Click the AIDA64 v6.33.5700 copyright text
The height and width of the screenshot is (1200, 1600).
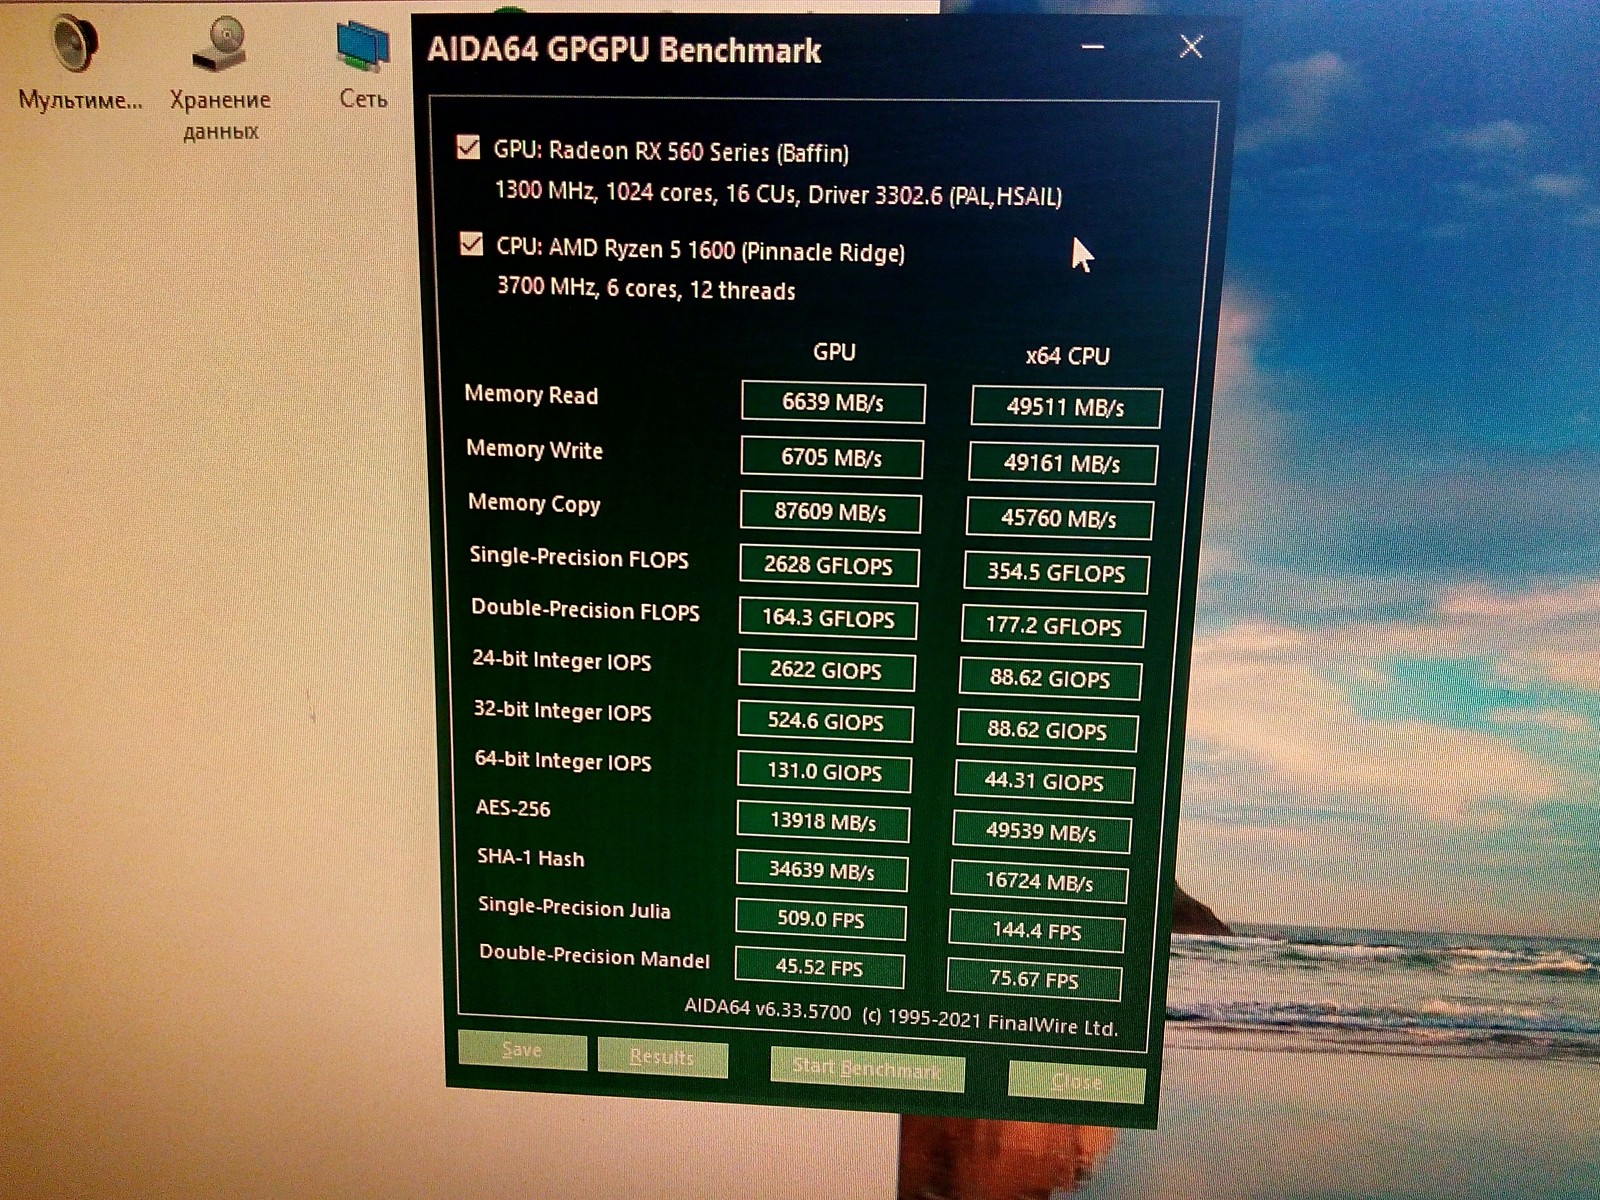[x=901, y=1016]
